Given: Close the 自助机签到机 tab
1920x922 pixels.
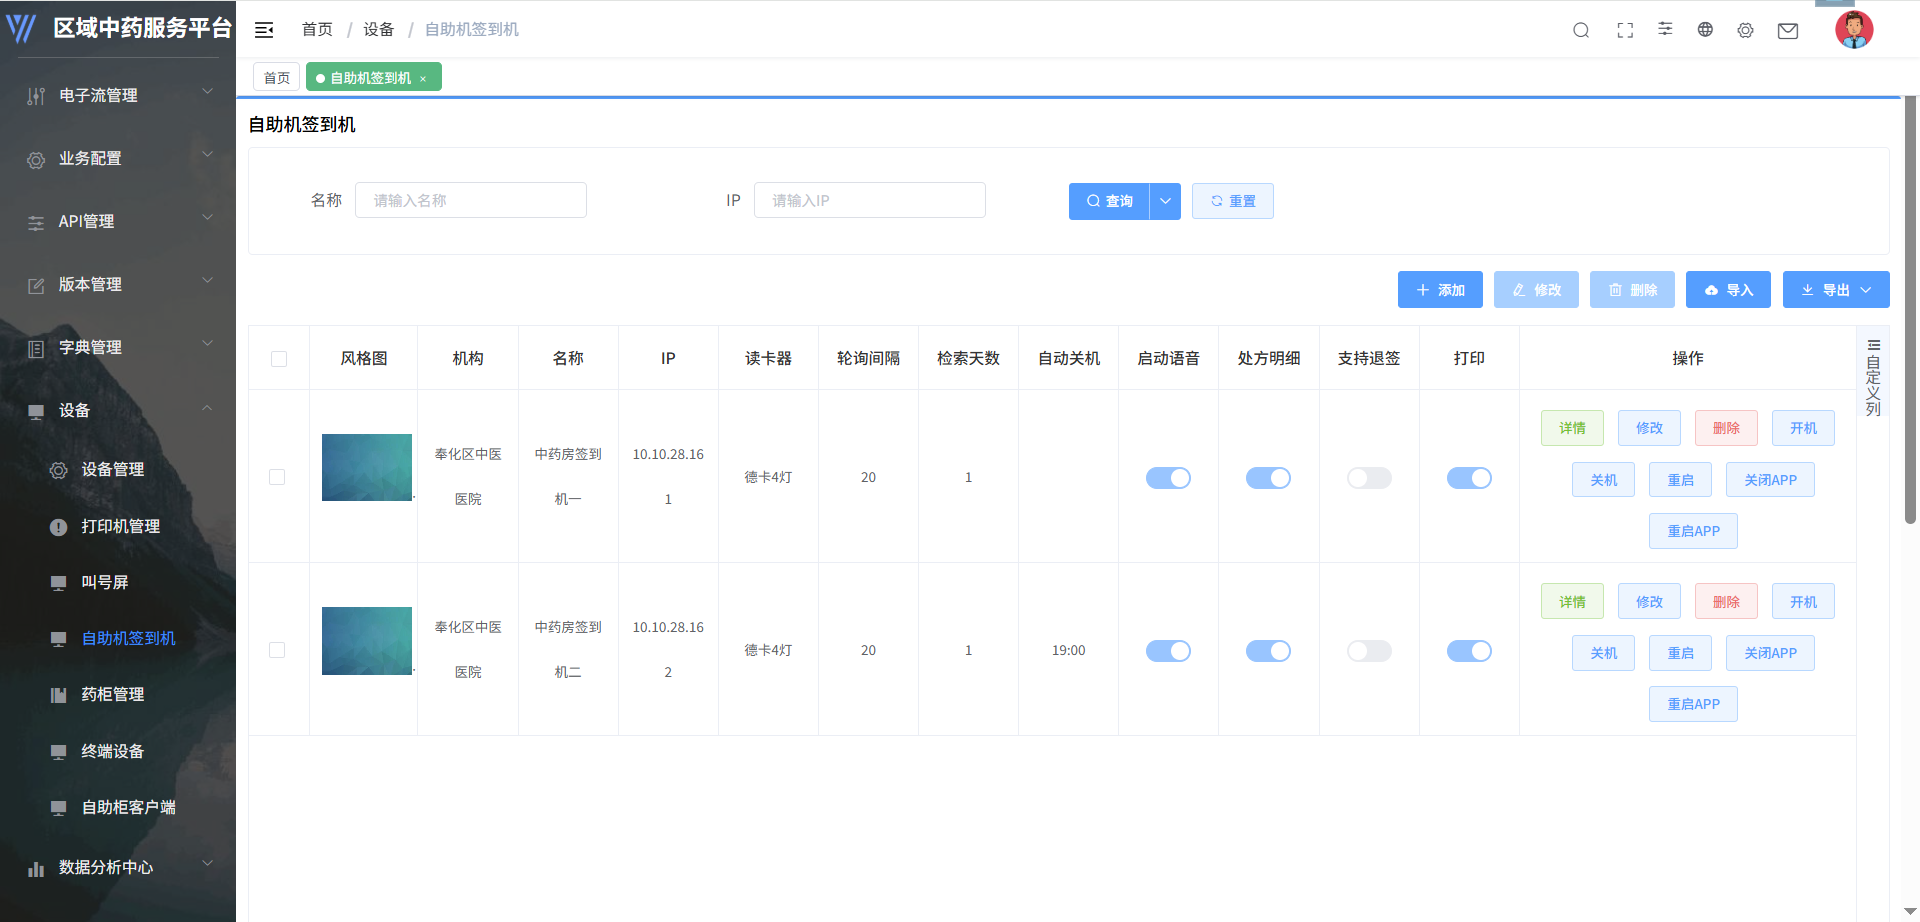Looking at the screenshot, I should pyautogui.click(x=423, y=79).
